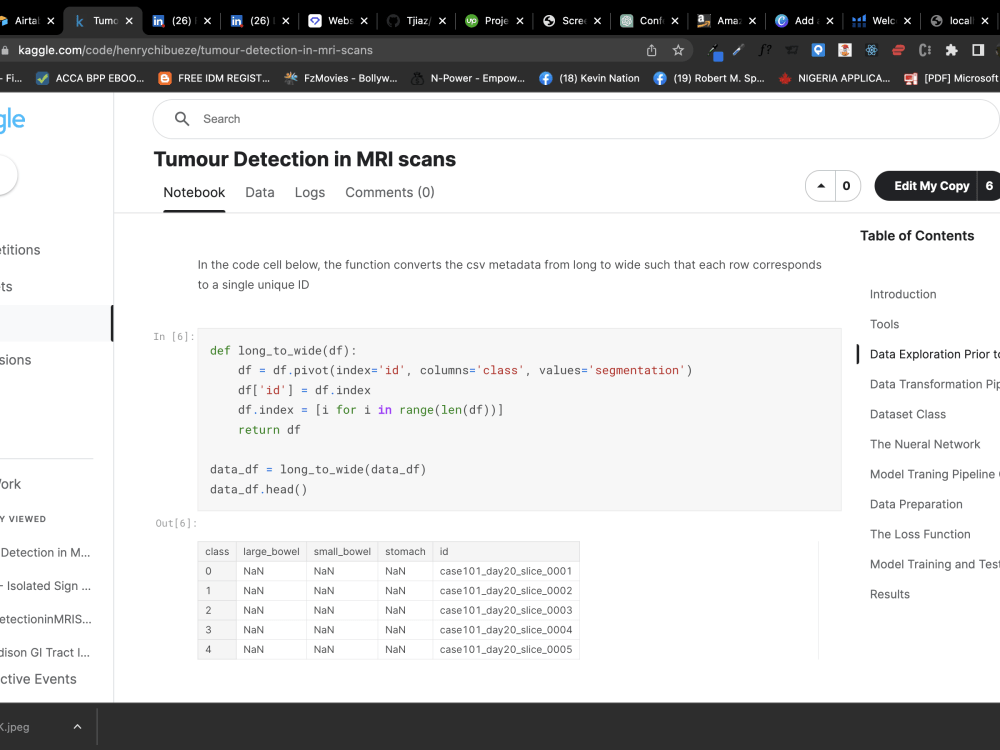Click the kaggle.com URL in address bar

[x=195, y=50]
